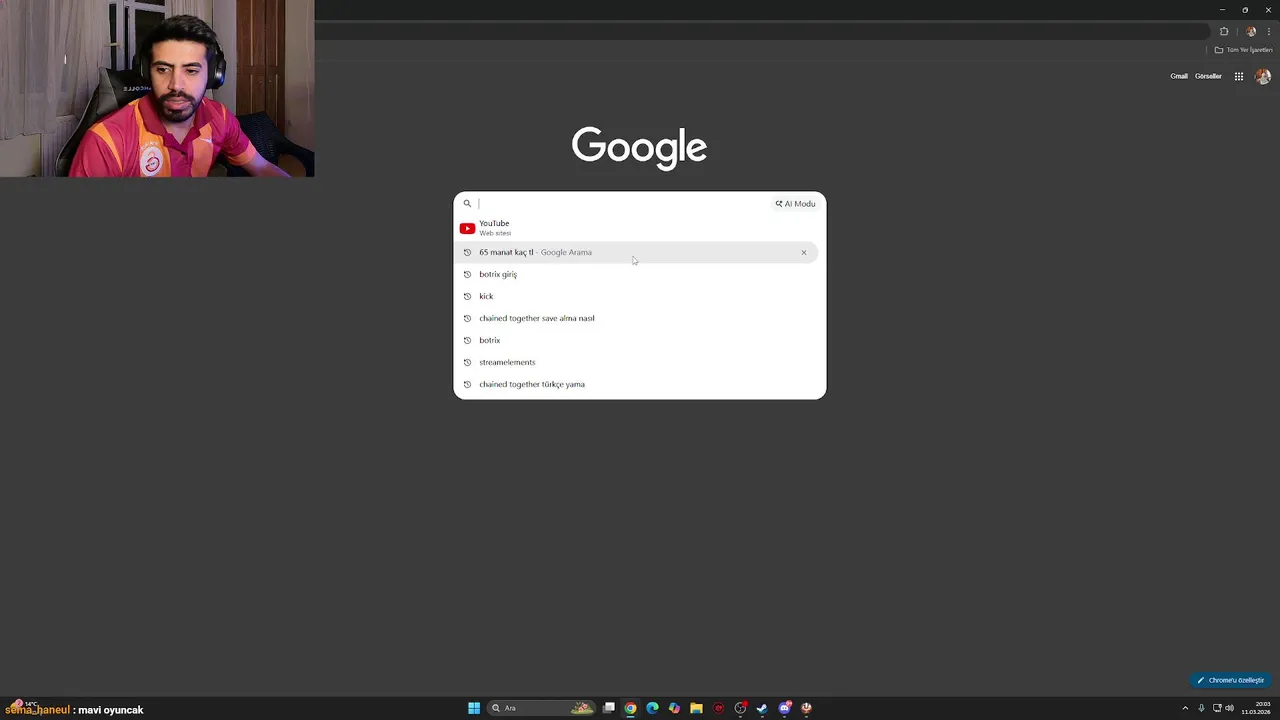The height and width of the screenshot is (720, 1280).
Task: Restore down the Chrome window
Action: tap(1245, 9)
